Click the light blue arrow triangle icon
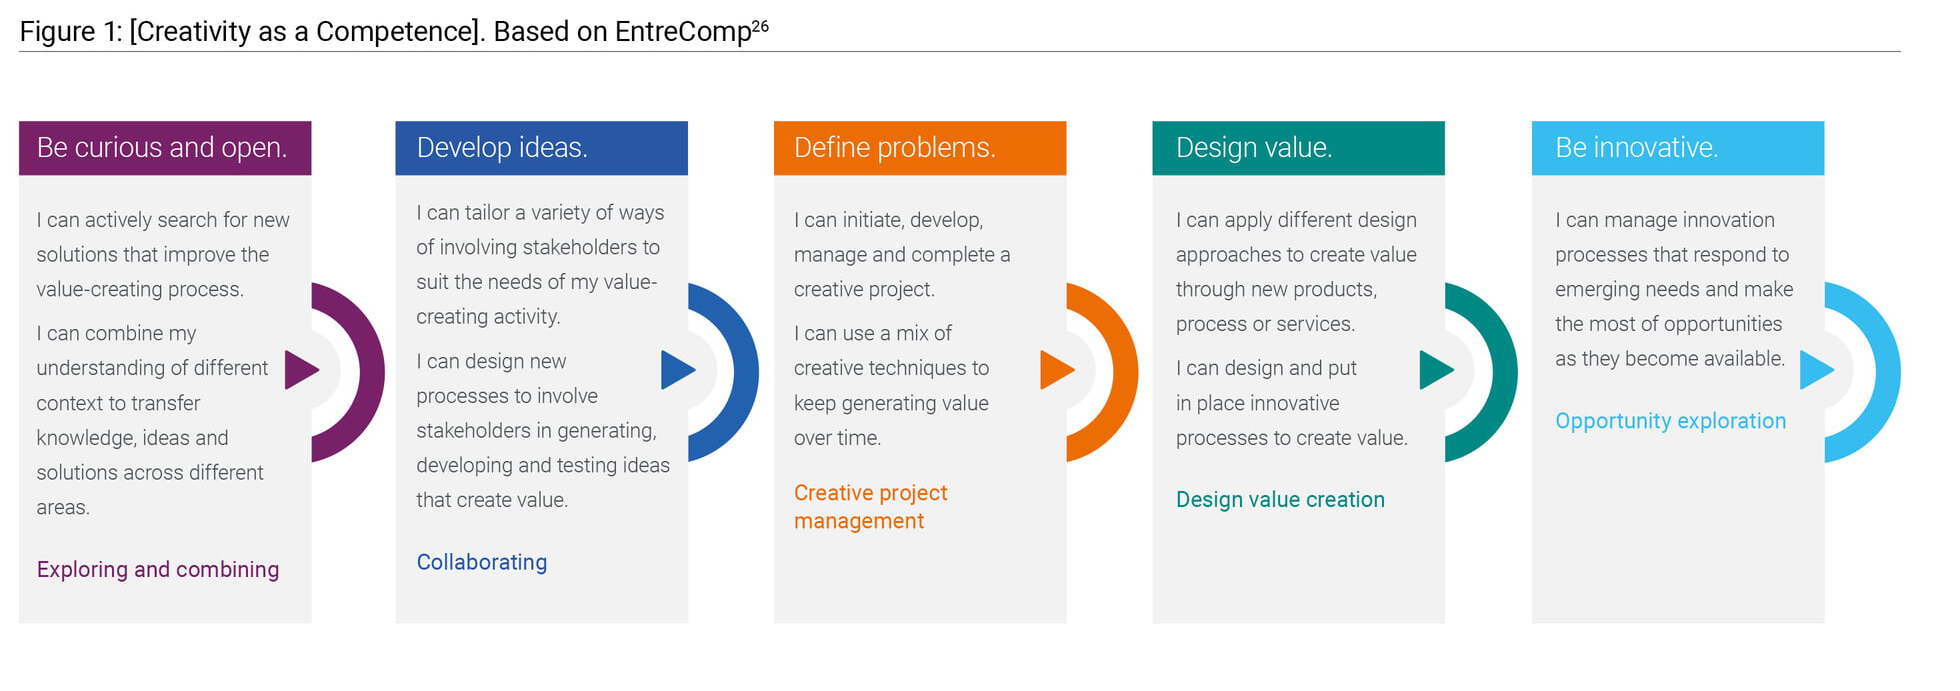The image size is (1960, 691). (x=1813, y=370)
